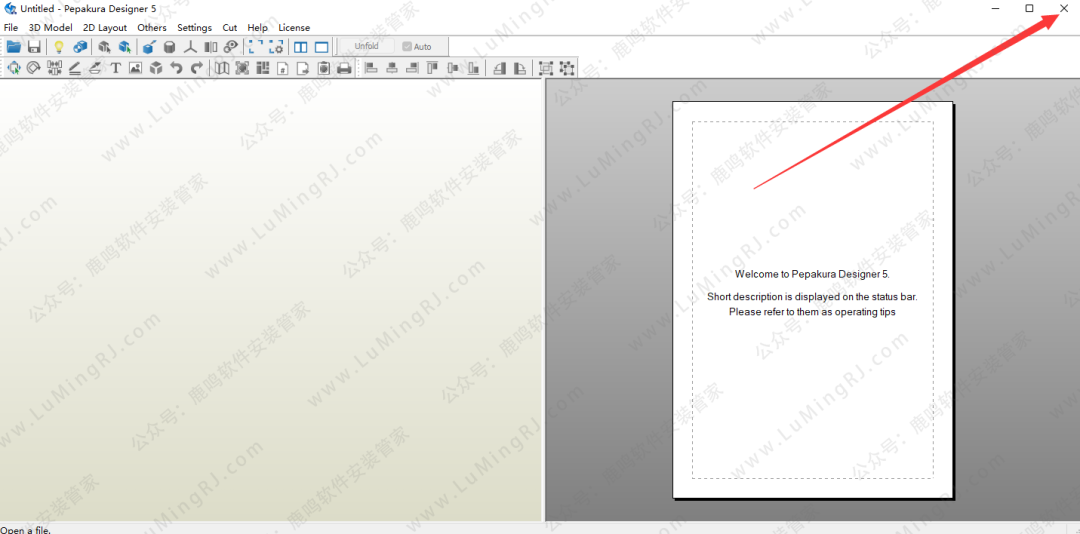Open the Settings menu

pos(194,28)
